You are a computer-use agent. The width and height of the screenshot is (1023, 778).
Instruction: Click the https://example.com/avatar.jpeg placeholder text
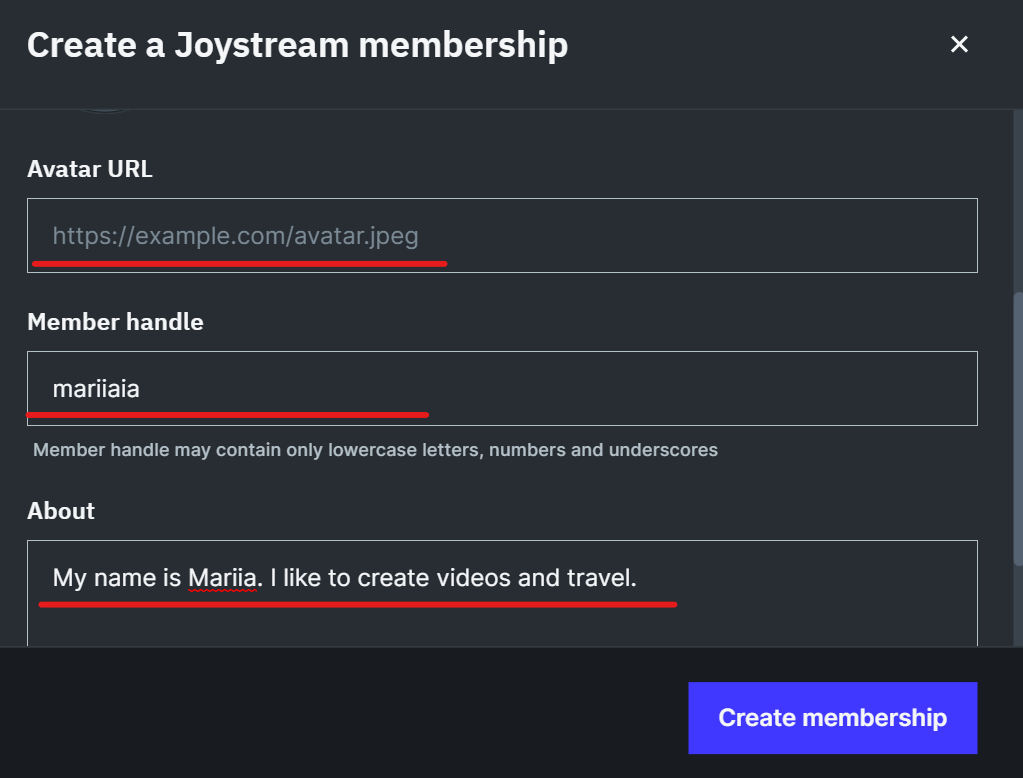click(x=236, y=236)
